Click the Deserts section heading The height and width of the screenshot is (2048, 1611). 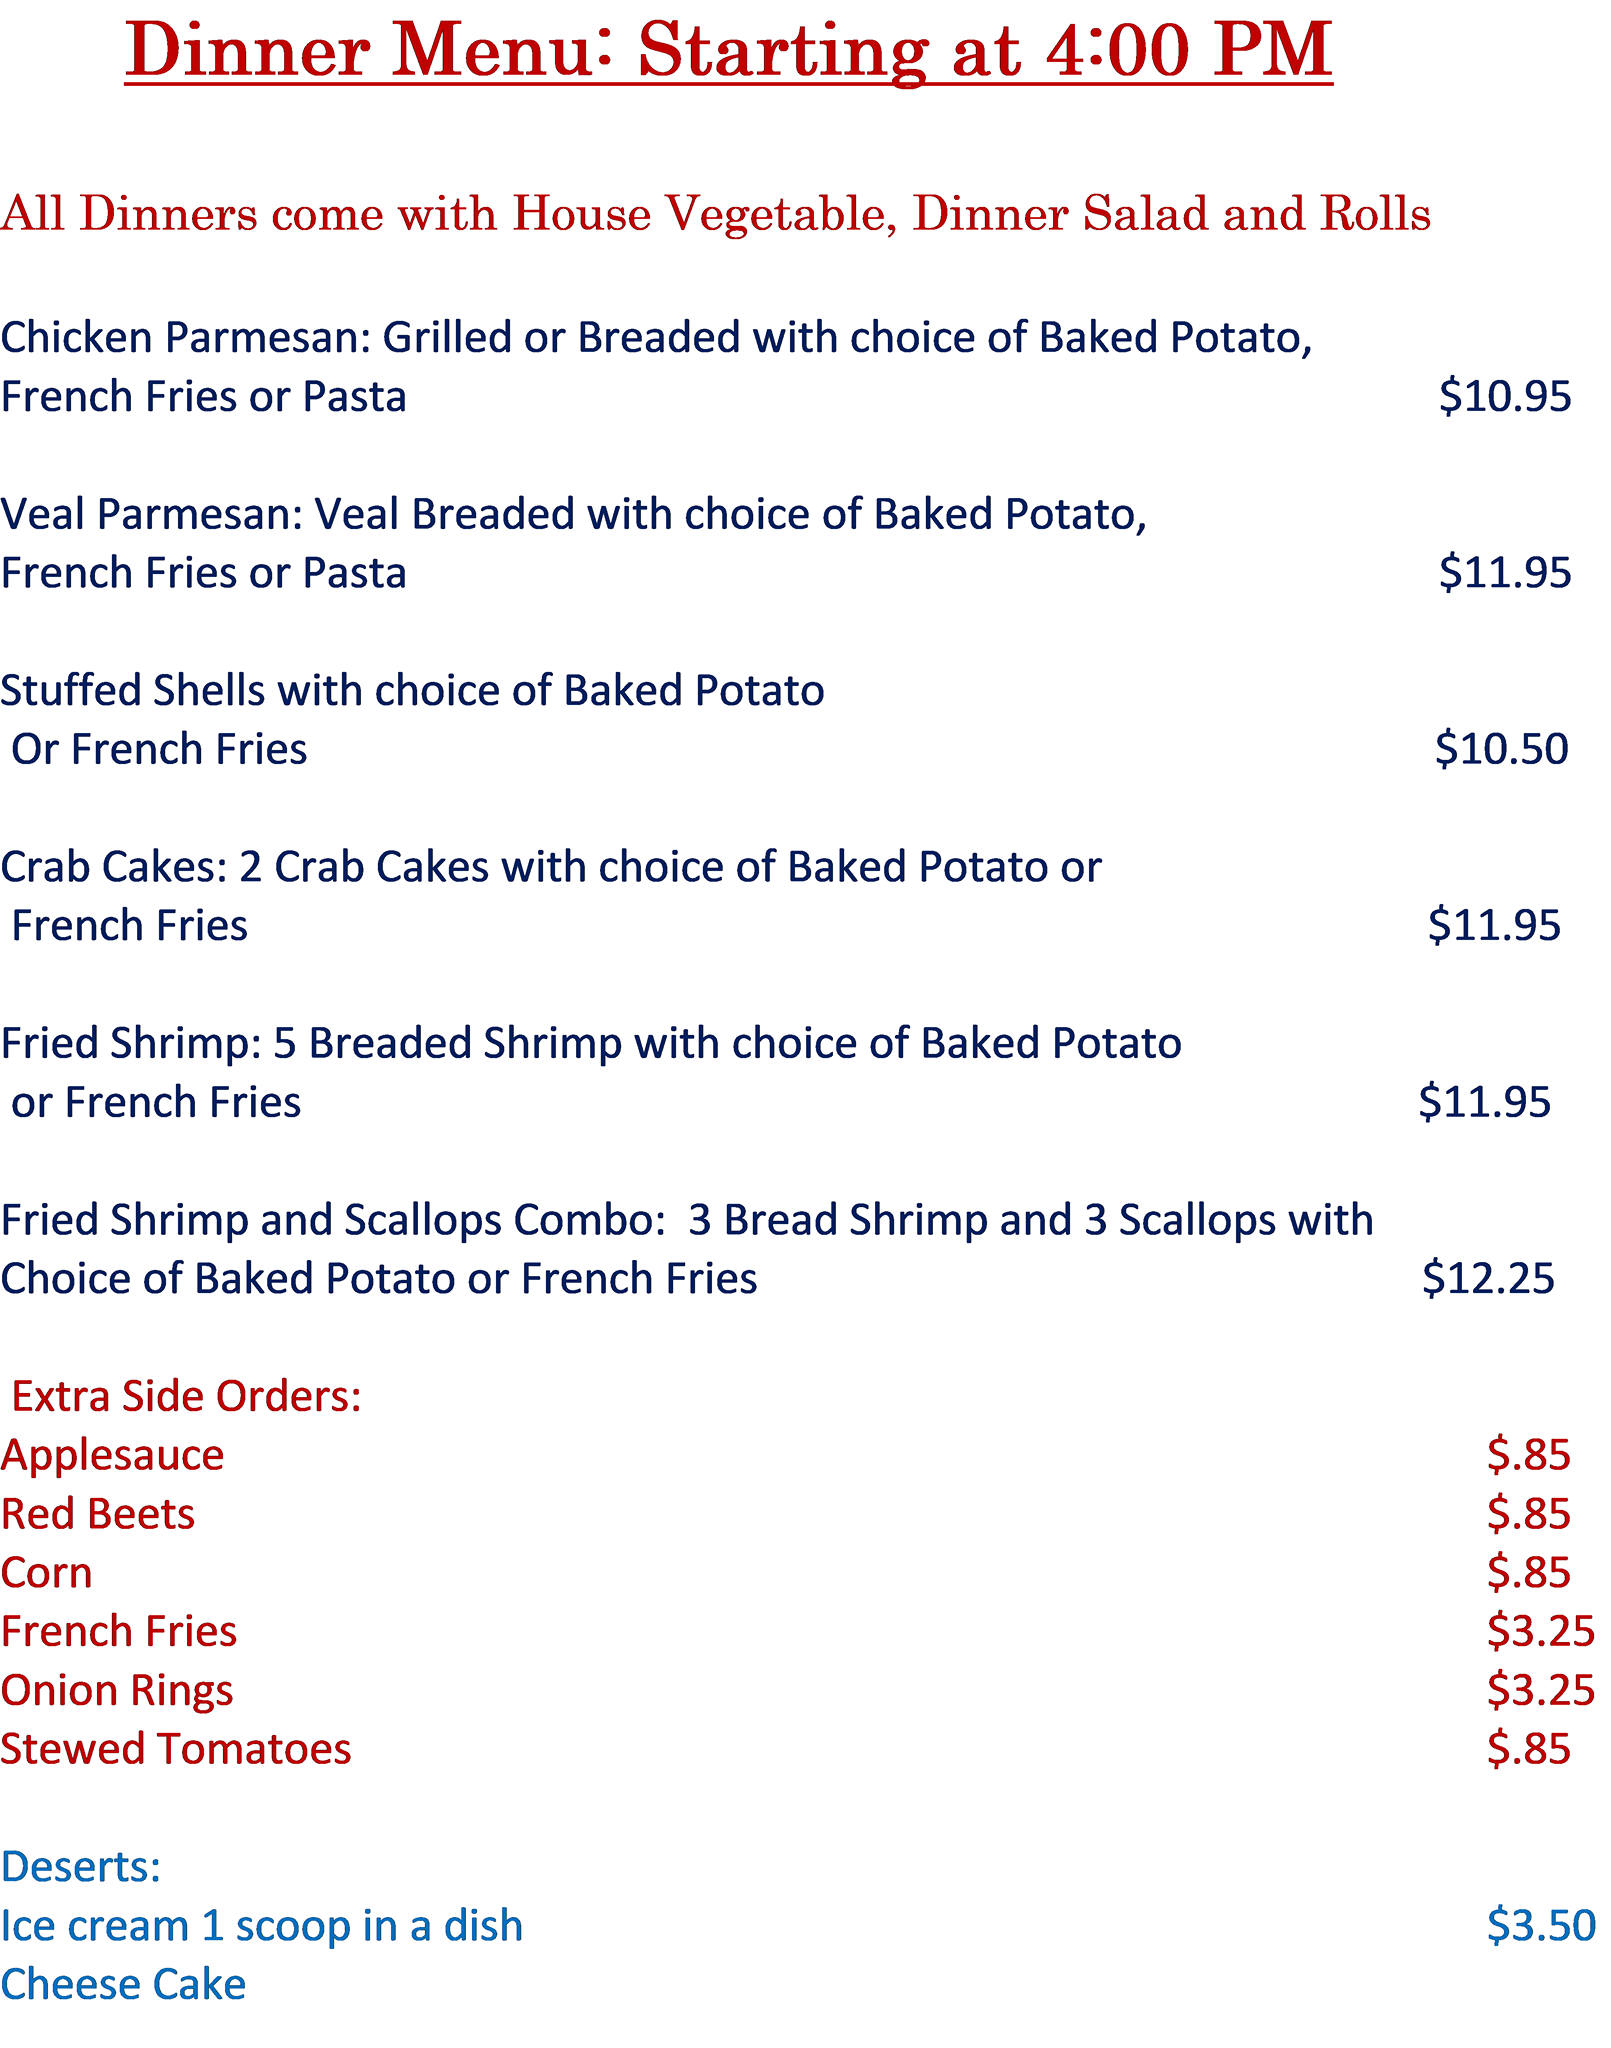(81, 1867)
